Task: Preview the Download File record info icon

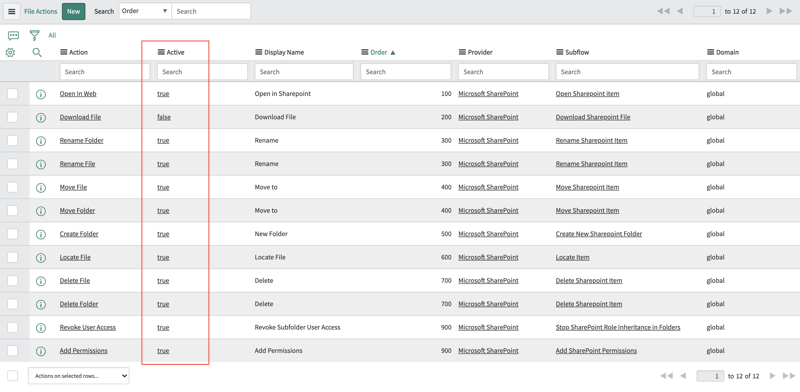Action: point(41,117)
